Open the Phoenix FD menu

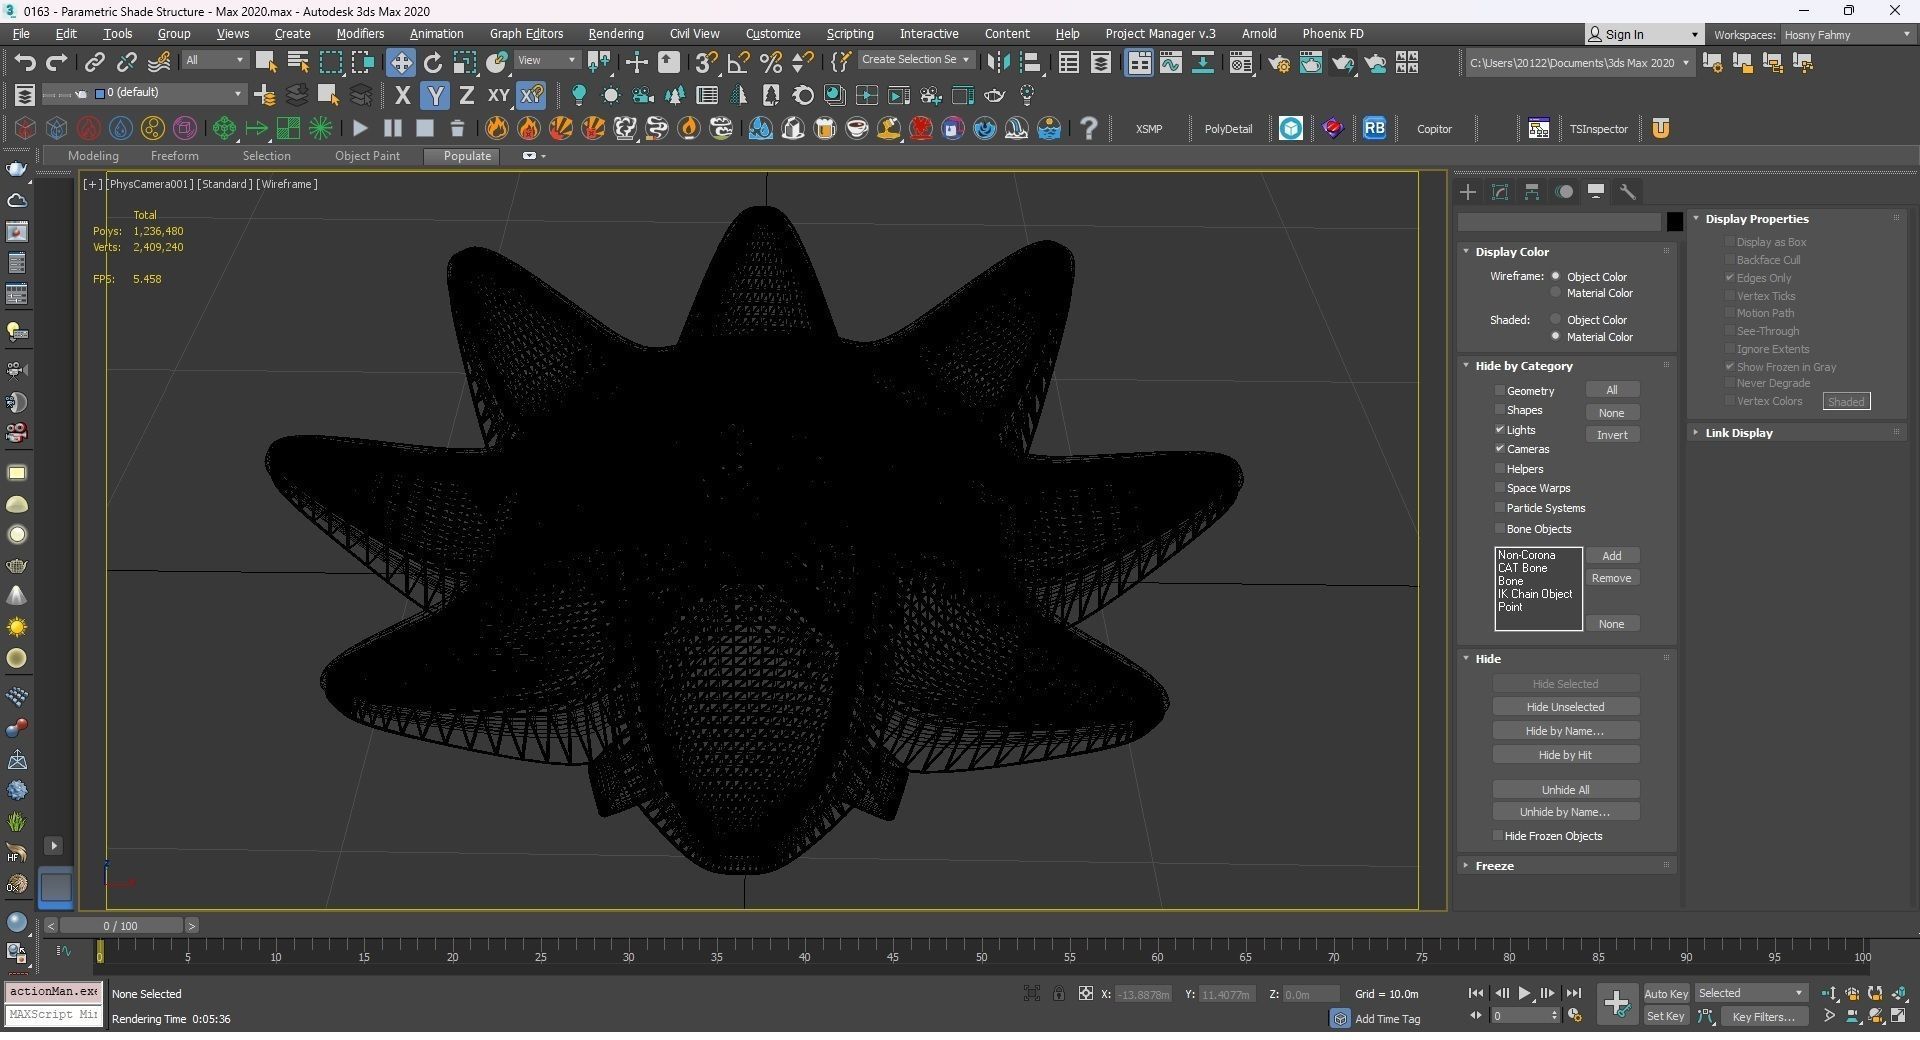tap(1332, 34)
